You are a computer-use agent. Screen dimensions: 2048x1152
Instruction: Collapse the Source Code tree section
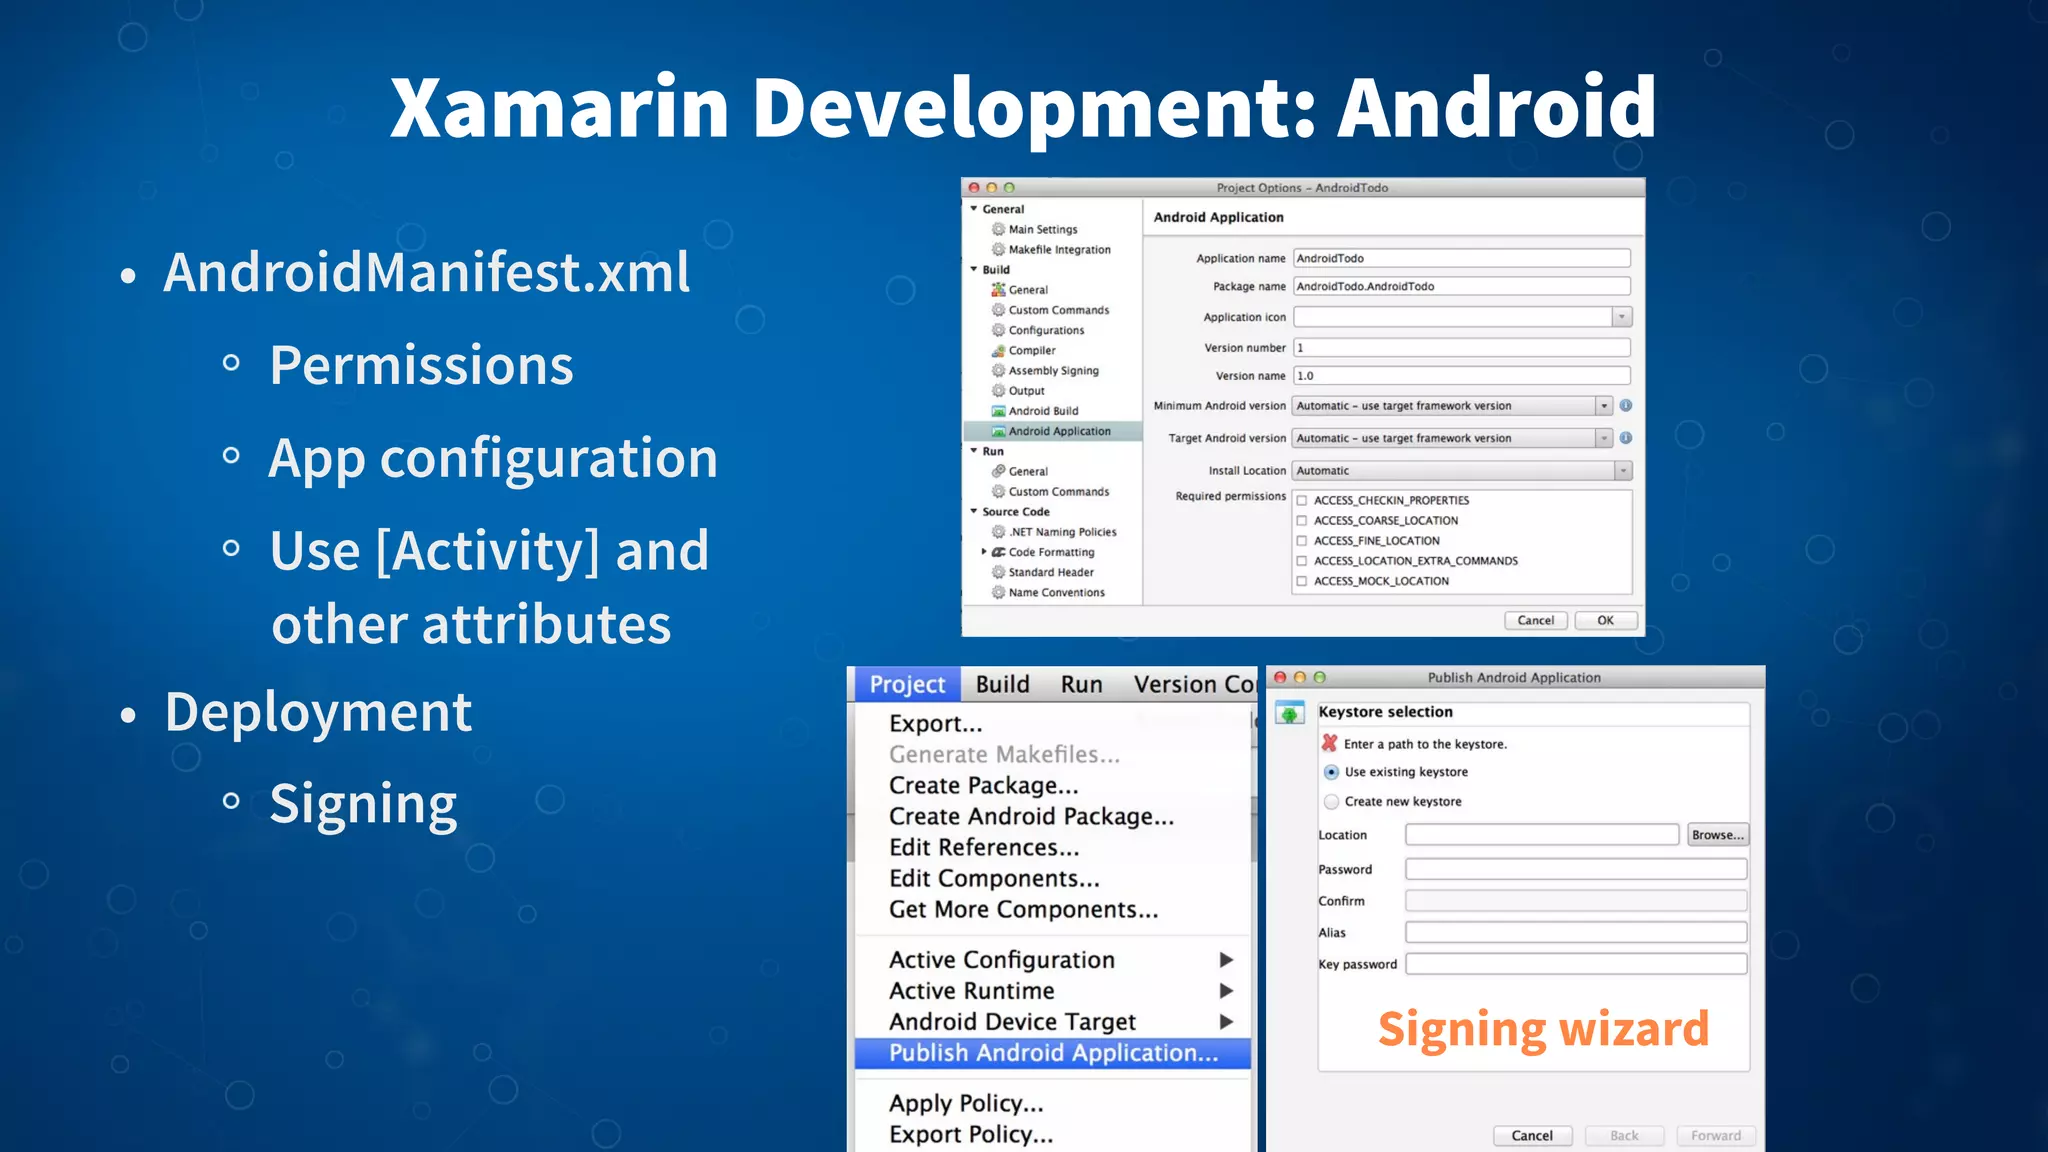coord(974,512)
